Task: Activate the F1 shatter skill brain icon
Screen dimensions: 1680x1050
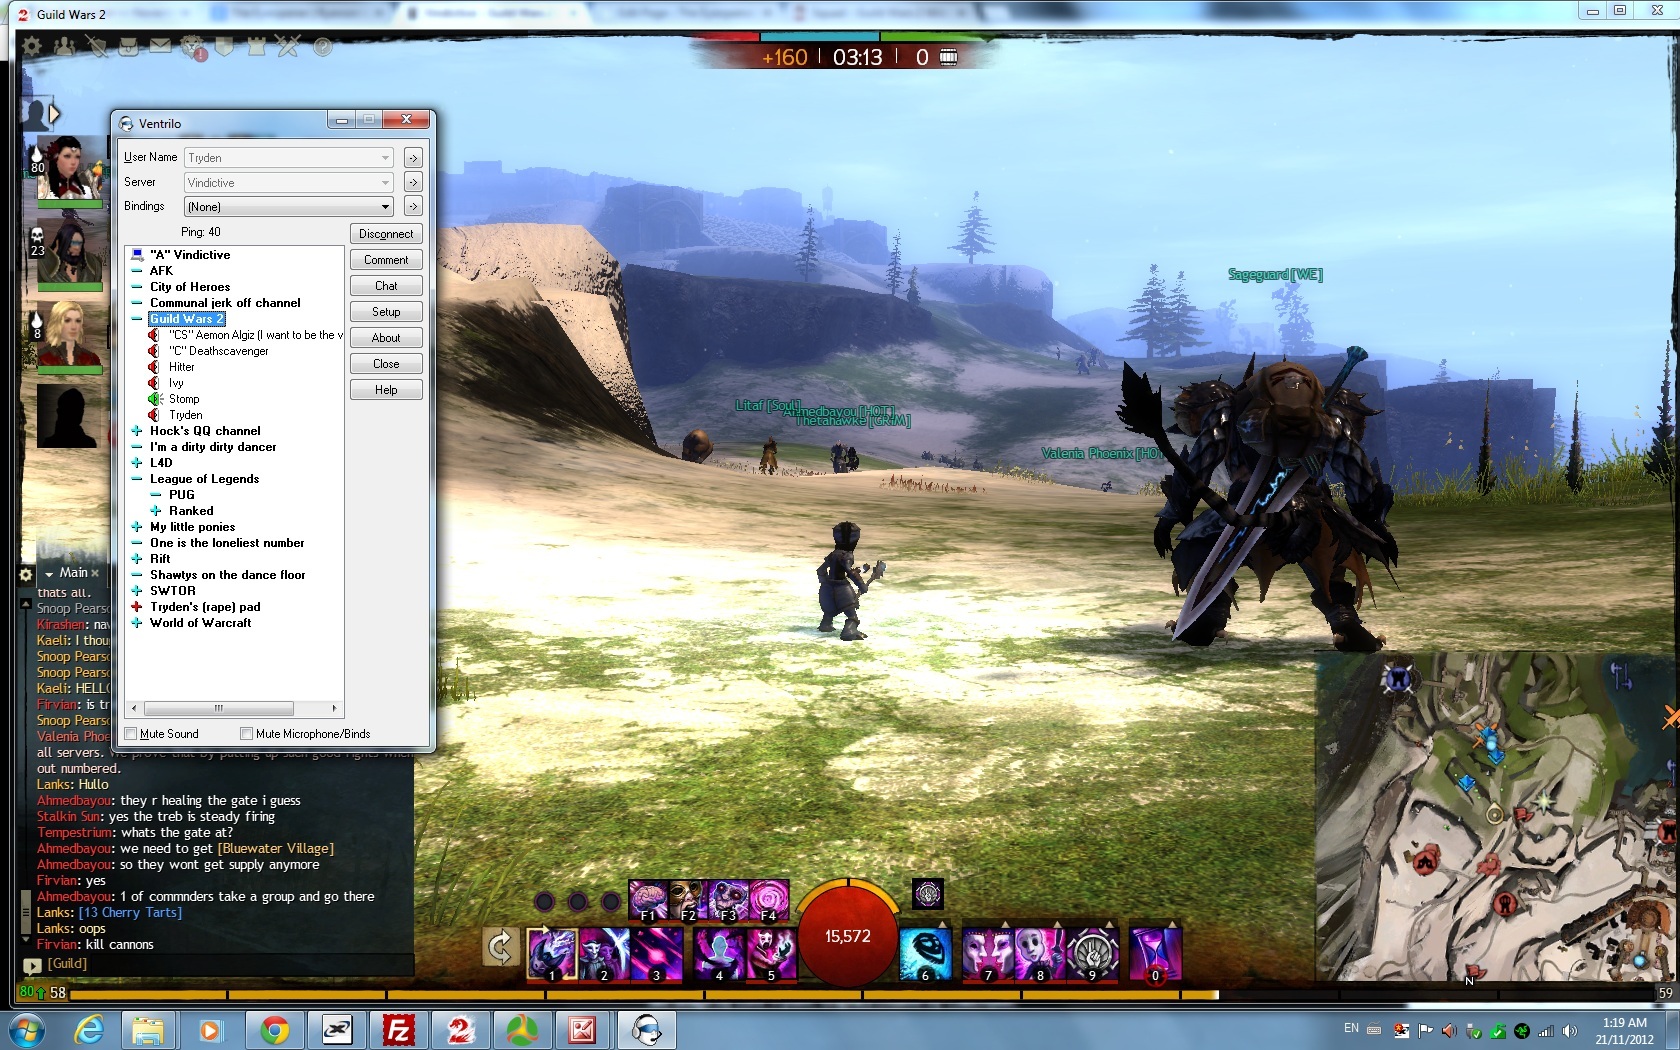Action: point(648,900)
